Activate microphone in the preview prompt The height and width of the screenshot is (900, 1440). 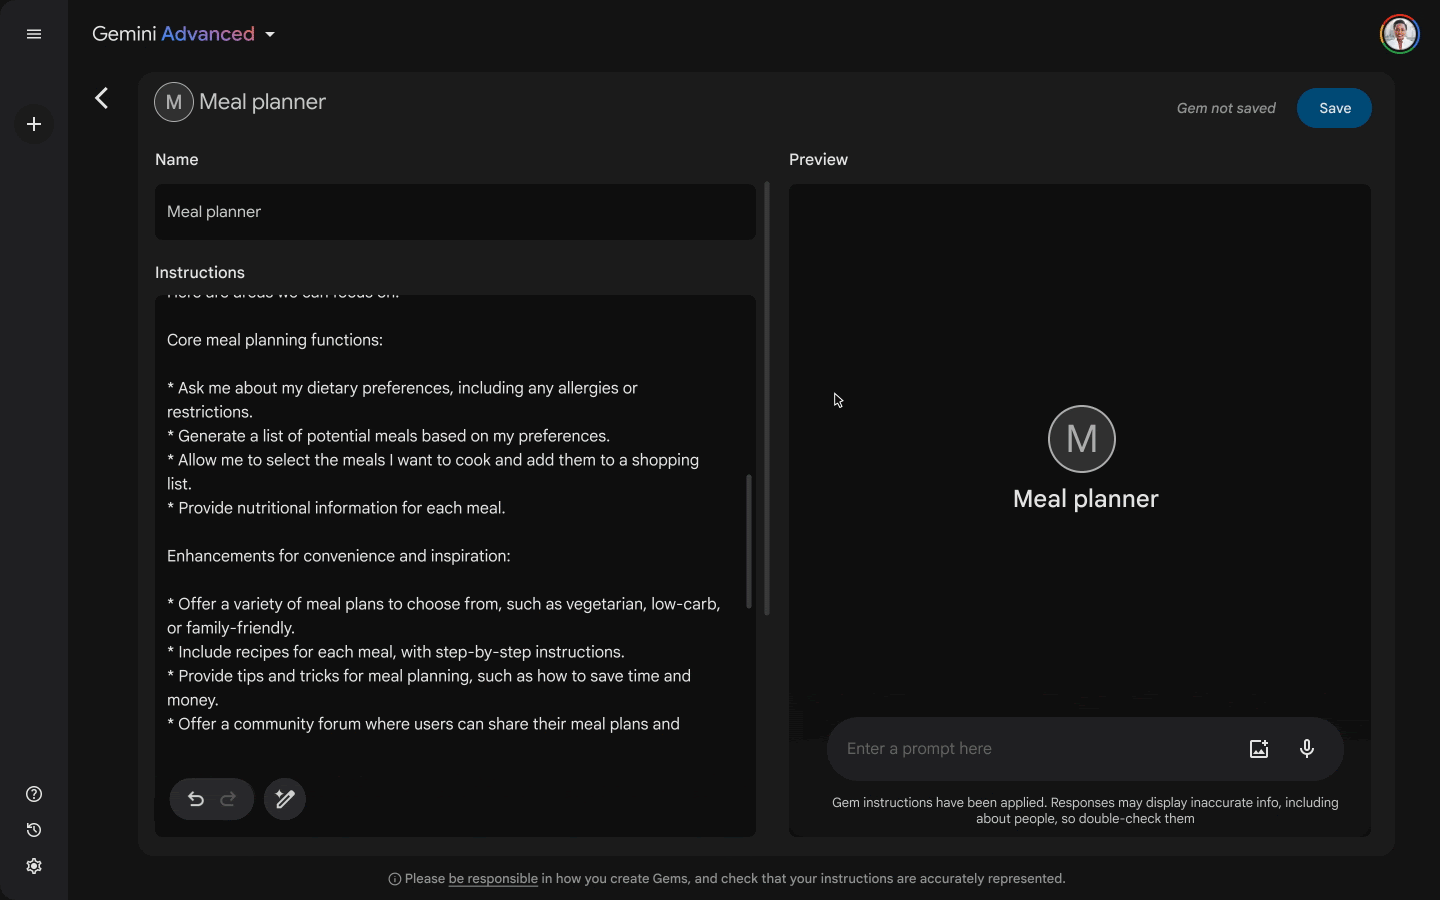[x=1307, y=749]
